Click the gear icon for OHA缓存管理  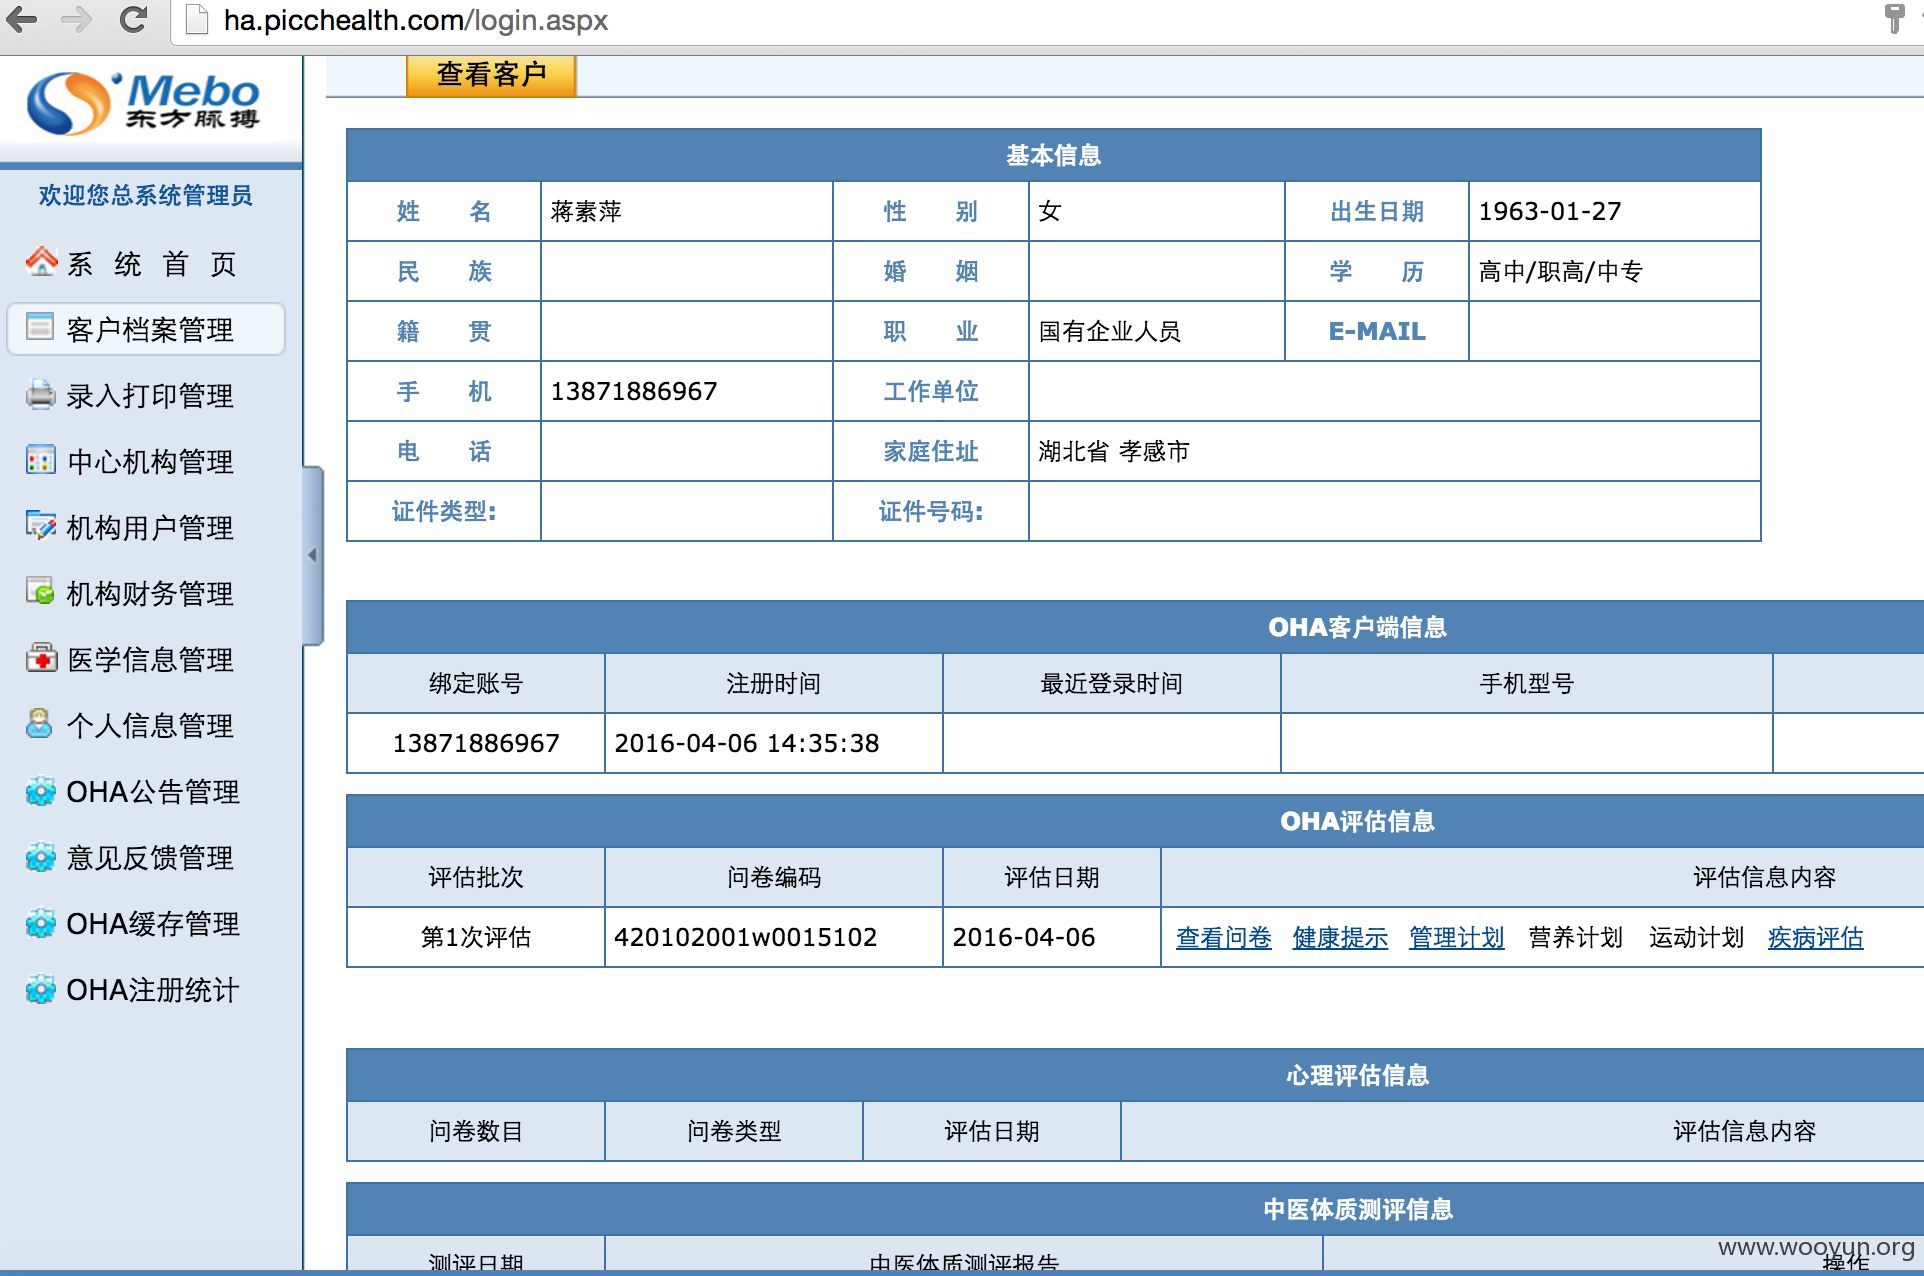pos(41,923)
